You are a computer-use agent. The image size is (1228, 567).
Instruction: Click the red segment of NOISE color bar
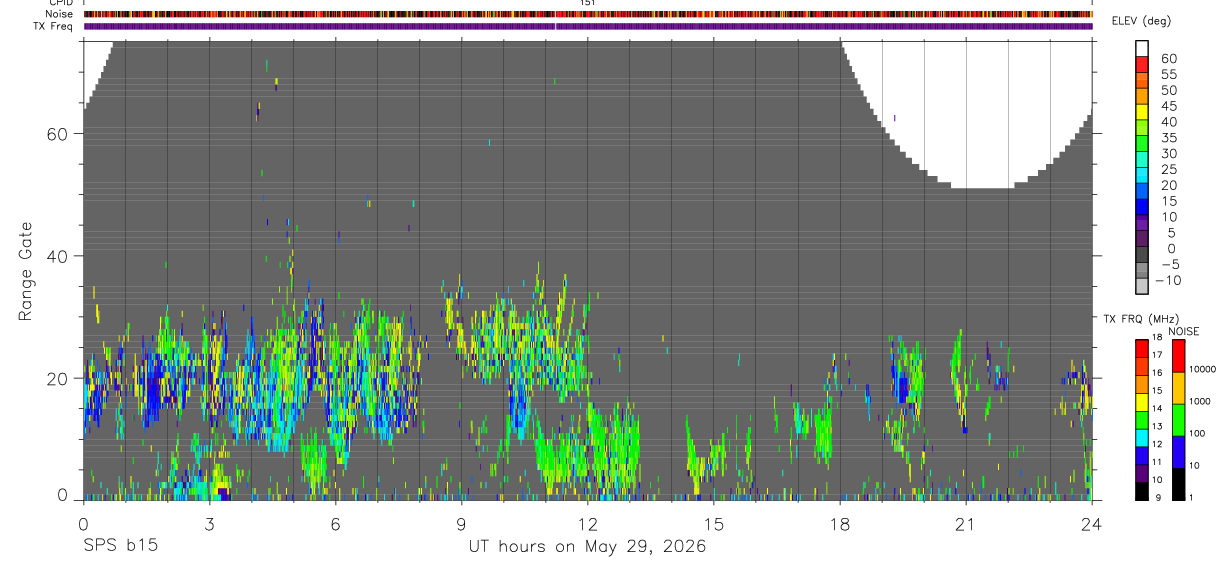coord(1180,356)
